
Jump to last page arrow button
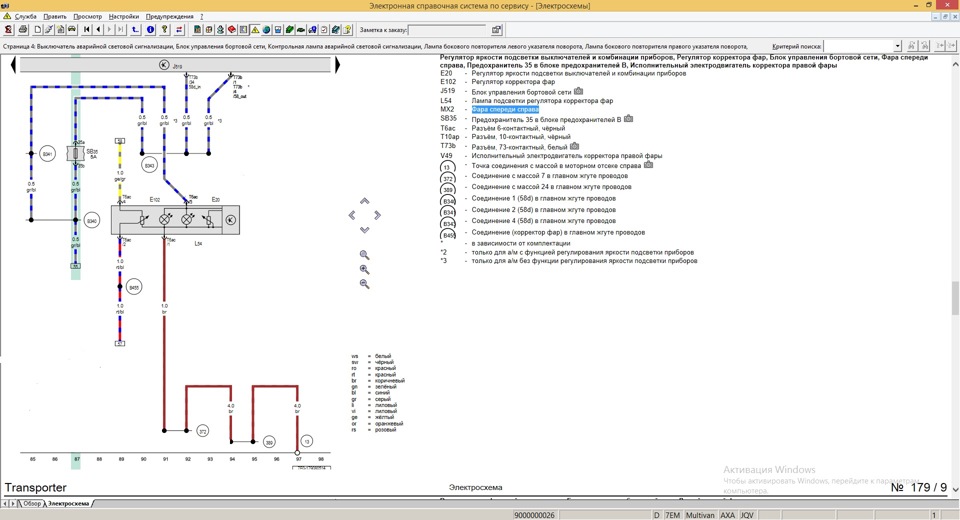click(120, 29)
